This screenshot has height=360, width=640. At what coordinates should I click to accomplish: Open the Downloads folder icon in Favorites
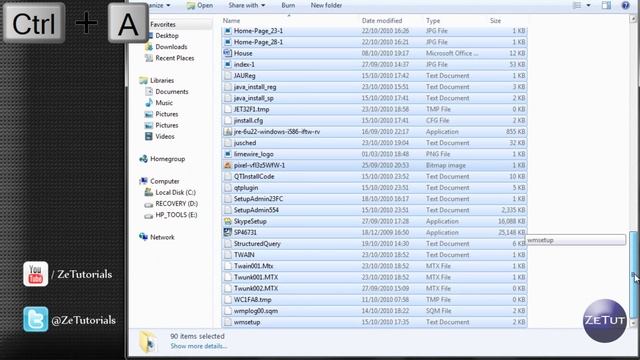[149, 47]
